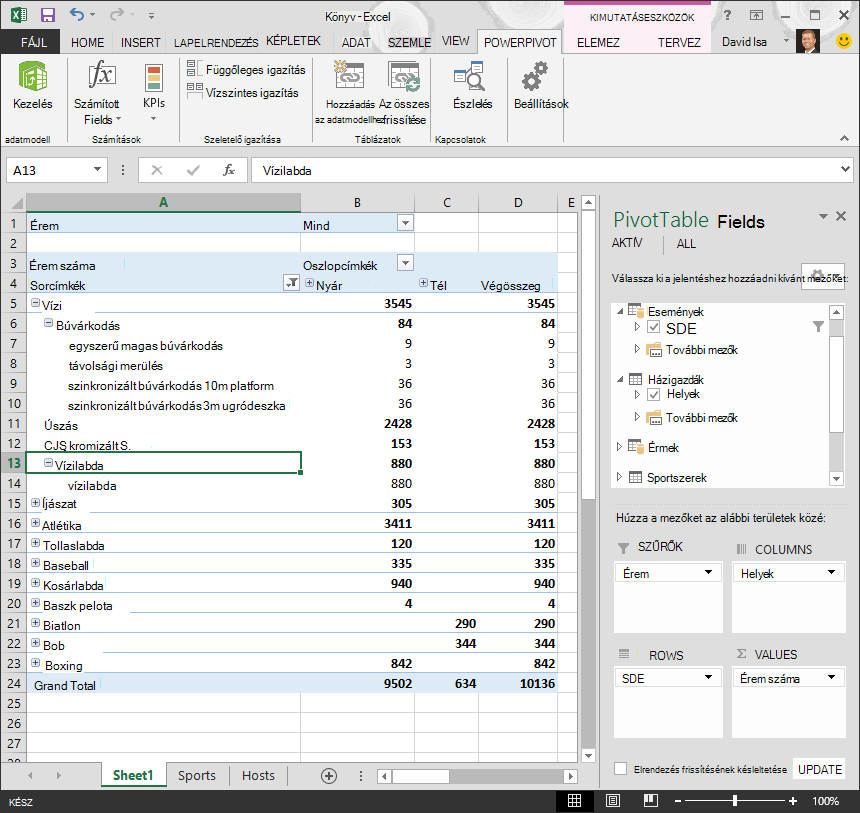Switch to Page Break Preview in status bar

[651, 801]
